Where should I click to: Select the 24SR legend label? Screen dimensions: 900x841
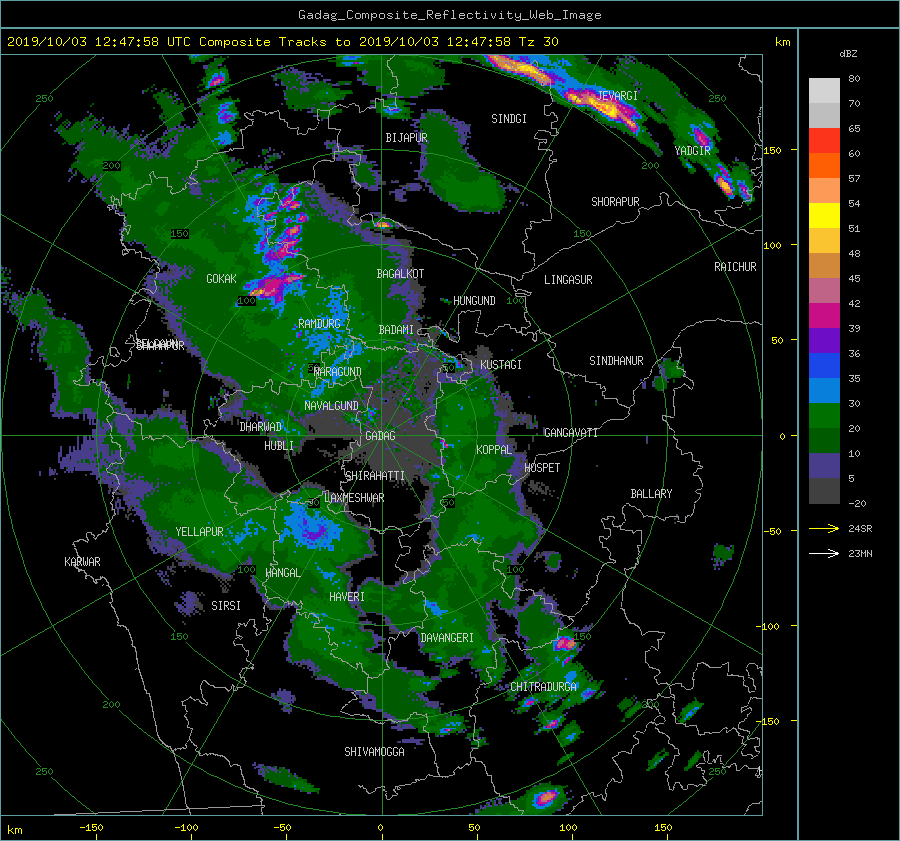[x=860, y=529]
